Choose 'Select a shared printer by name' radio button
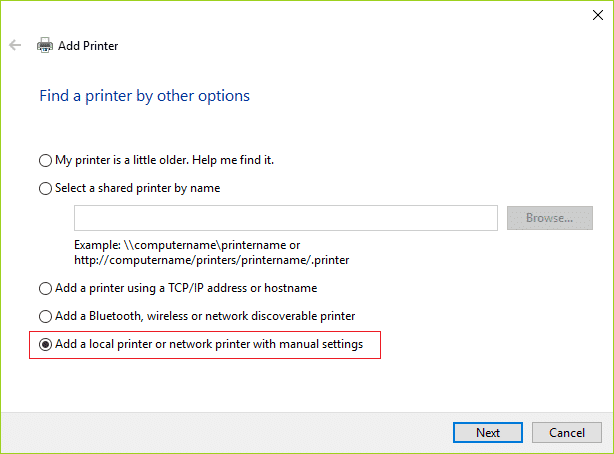 [44, 188]
